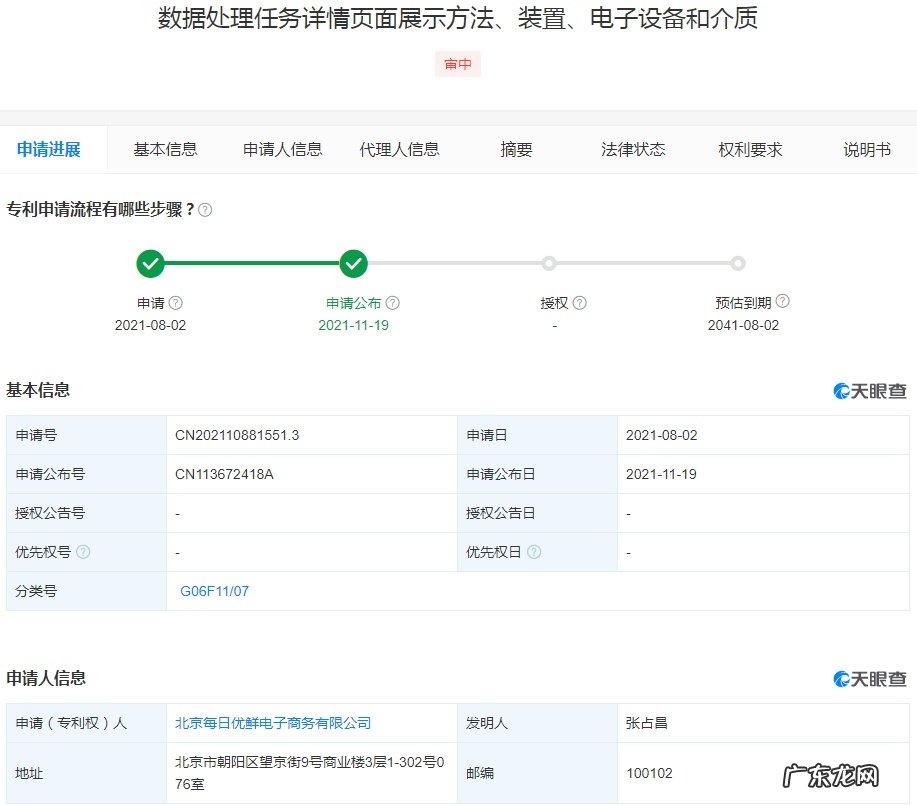Open the 说明书 tab

(864, 148)
